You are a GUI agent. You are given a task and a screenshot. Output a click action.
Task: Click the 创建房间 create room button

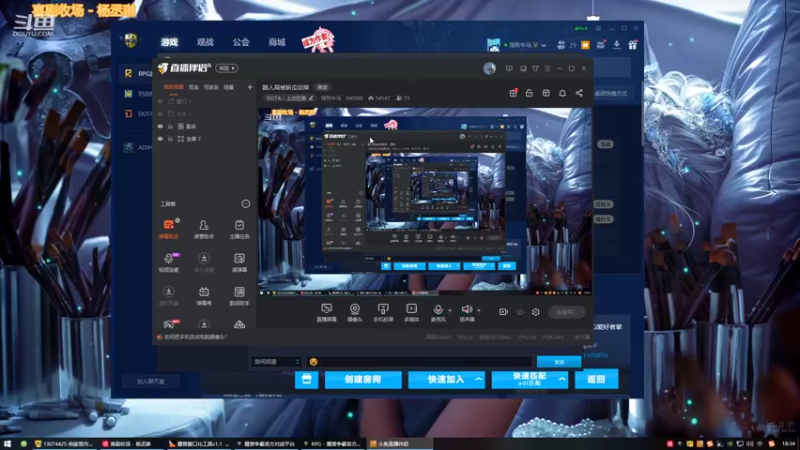click(x=363, y=379)
